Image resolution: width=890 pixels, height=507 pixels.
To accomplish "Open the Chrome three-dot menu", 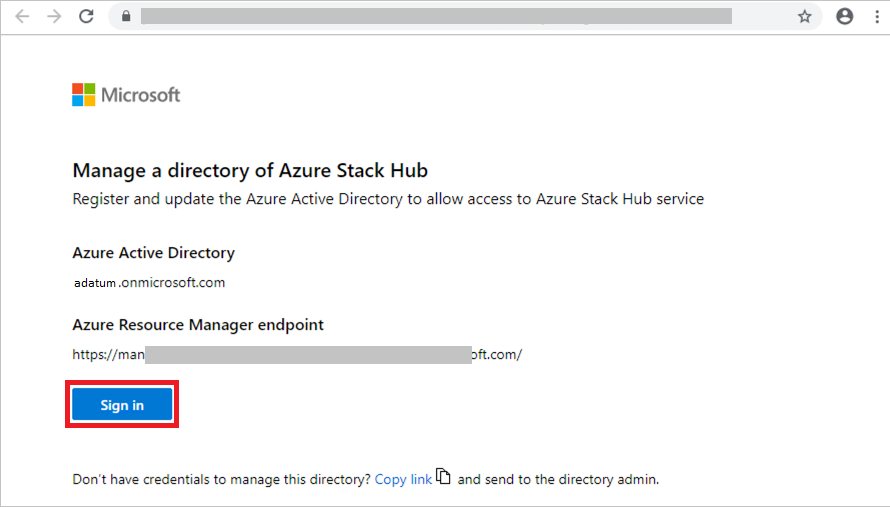I will click(x=875, y=16).
